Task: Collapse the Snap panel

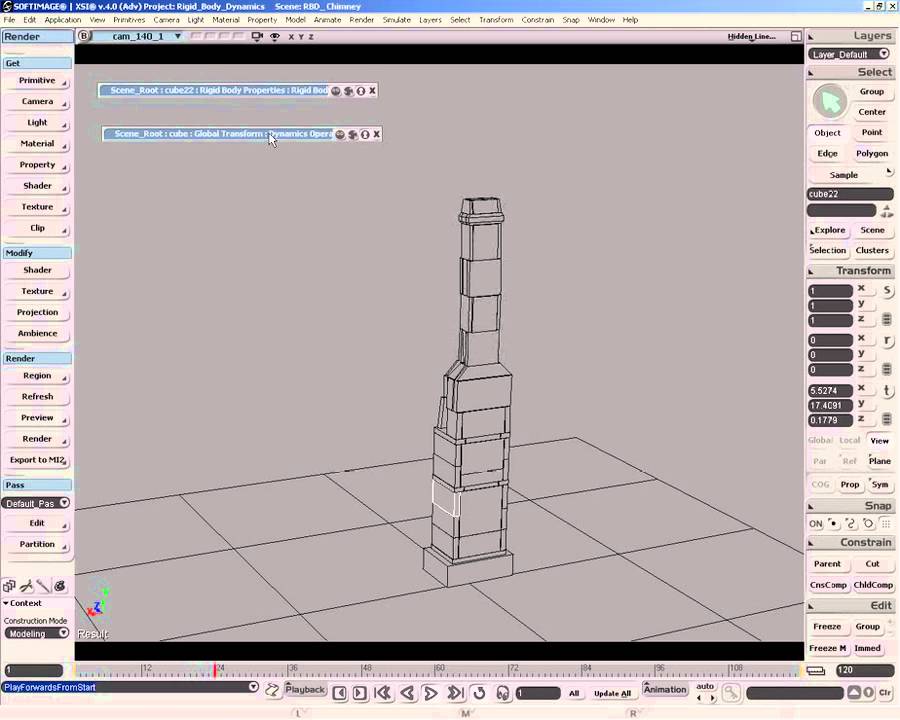Action: point(811,506)
